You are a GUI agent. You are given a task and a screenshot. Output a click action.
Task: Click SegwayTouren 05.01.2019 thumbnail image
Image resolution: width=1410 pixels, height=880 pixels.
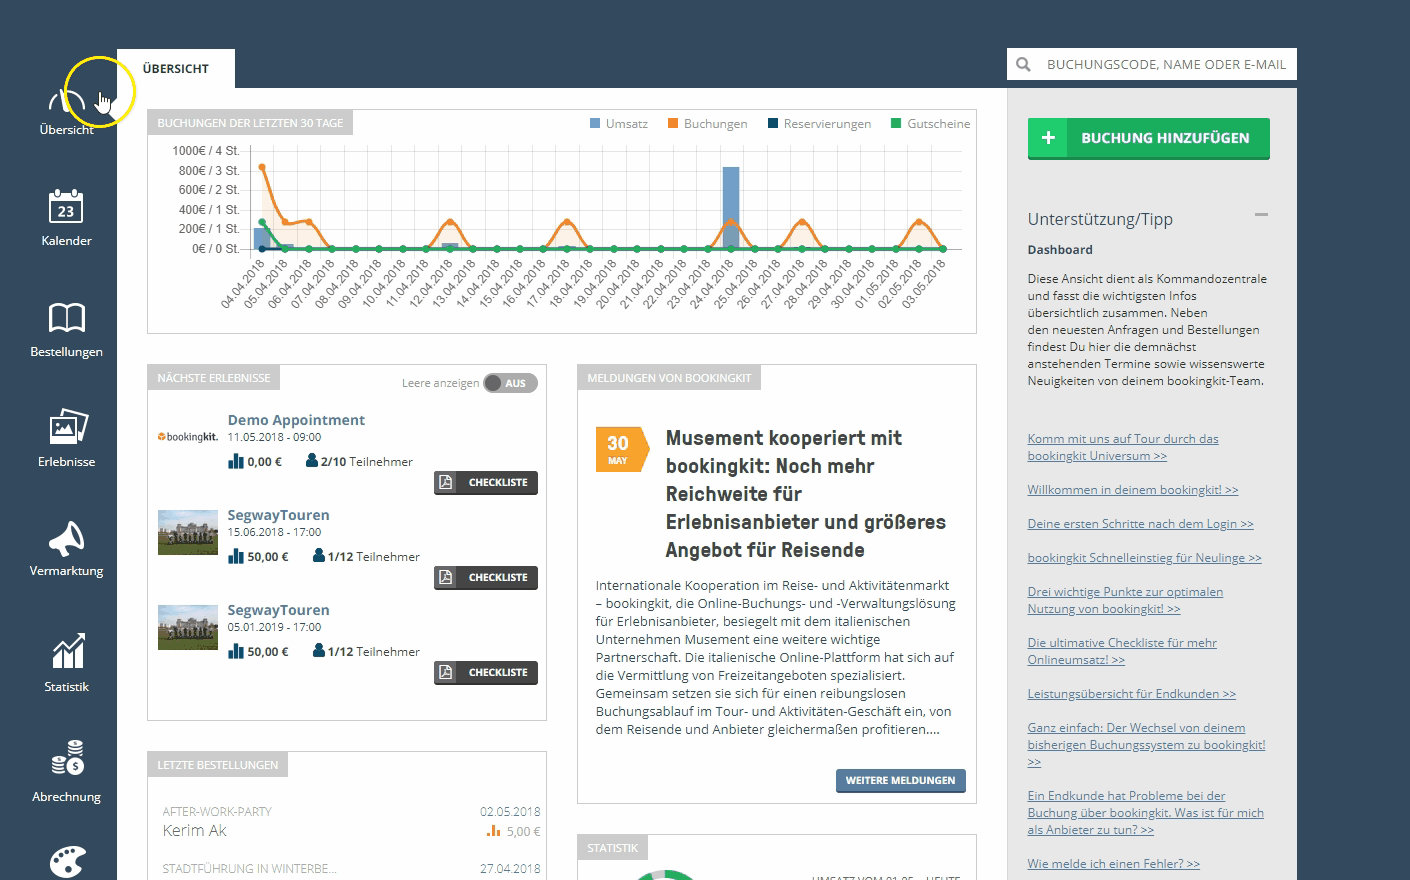point(188,627)
